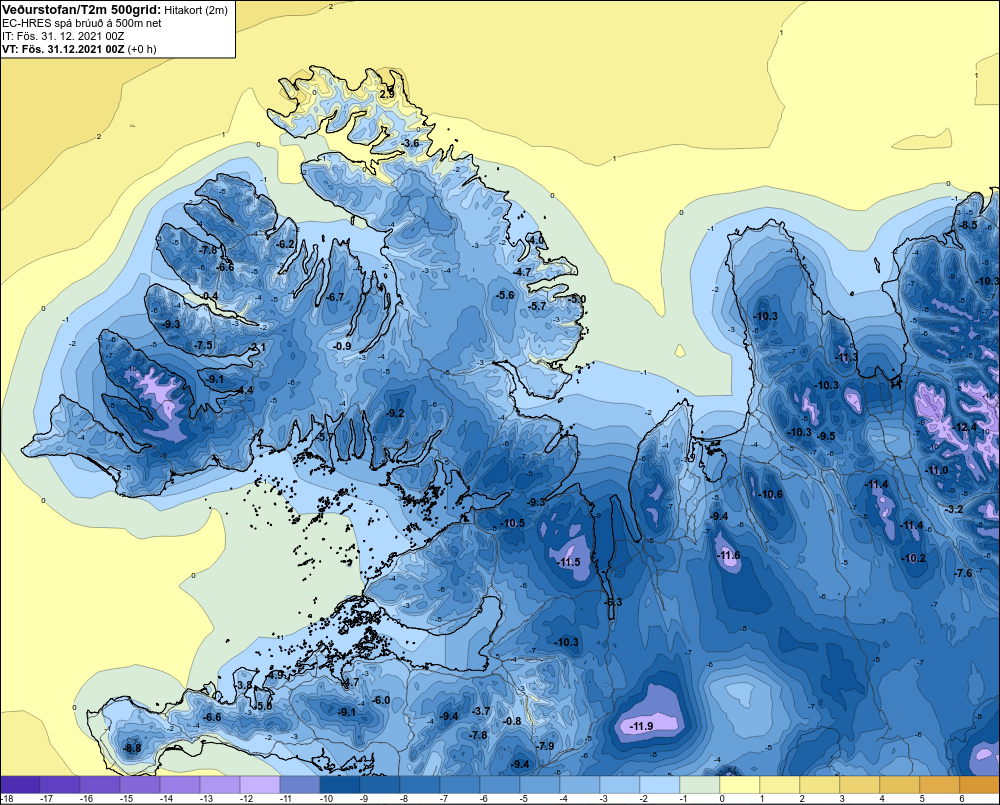Click the legend swatch between 0 and 1
This screenshot has width=1000, height=805.
pyautogui.click(x=740, y=785)
